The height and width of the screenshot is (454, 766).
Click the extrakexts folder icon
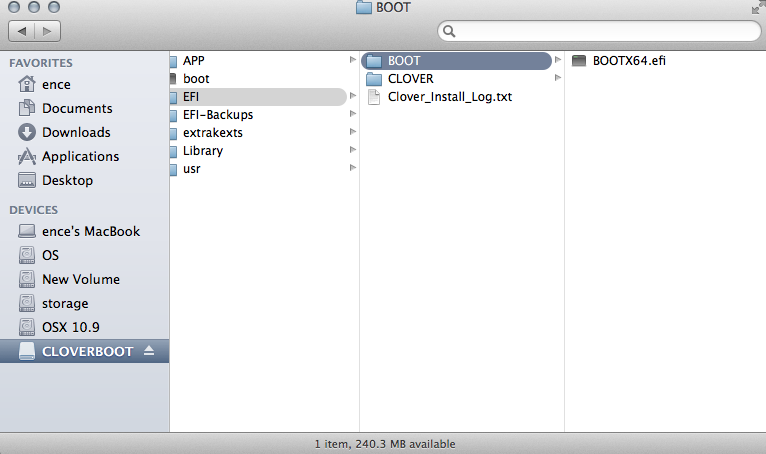173,133
